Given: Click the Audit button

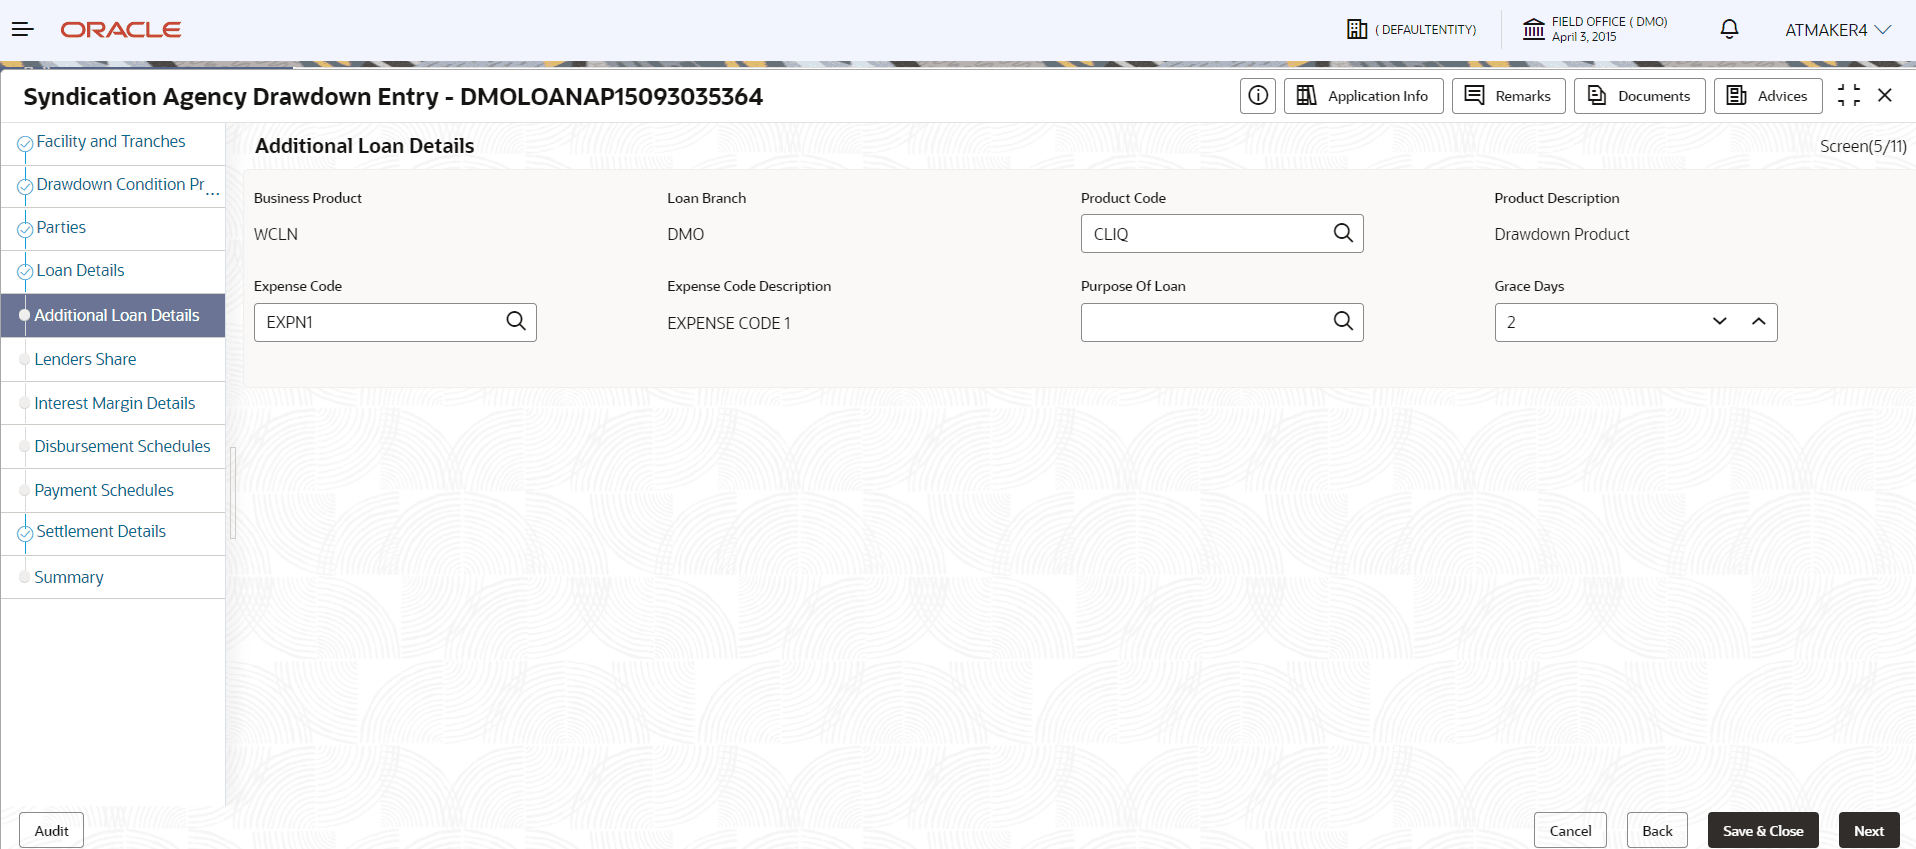Looking at the screenshot, I should pos(51,830).
